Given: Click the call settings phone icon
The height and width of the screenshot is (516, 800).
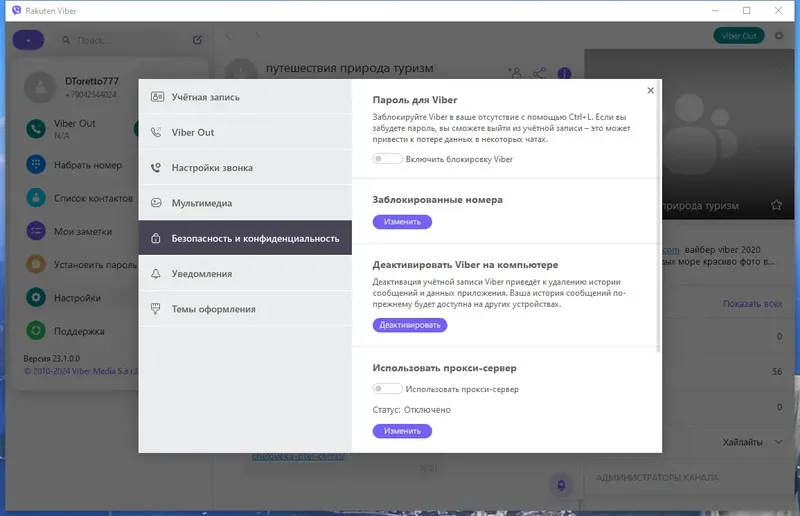Looking at the screenshot, I should (x=156, y=167).
